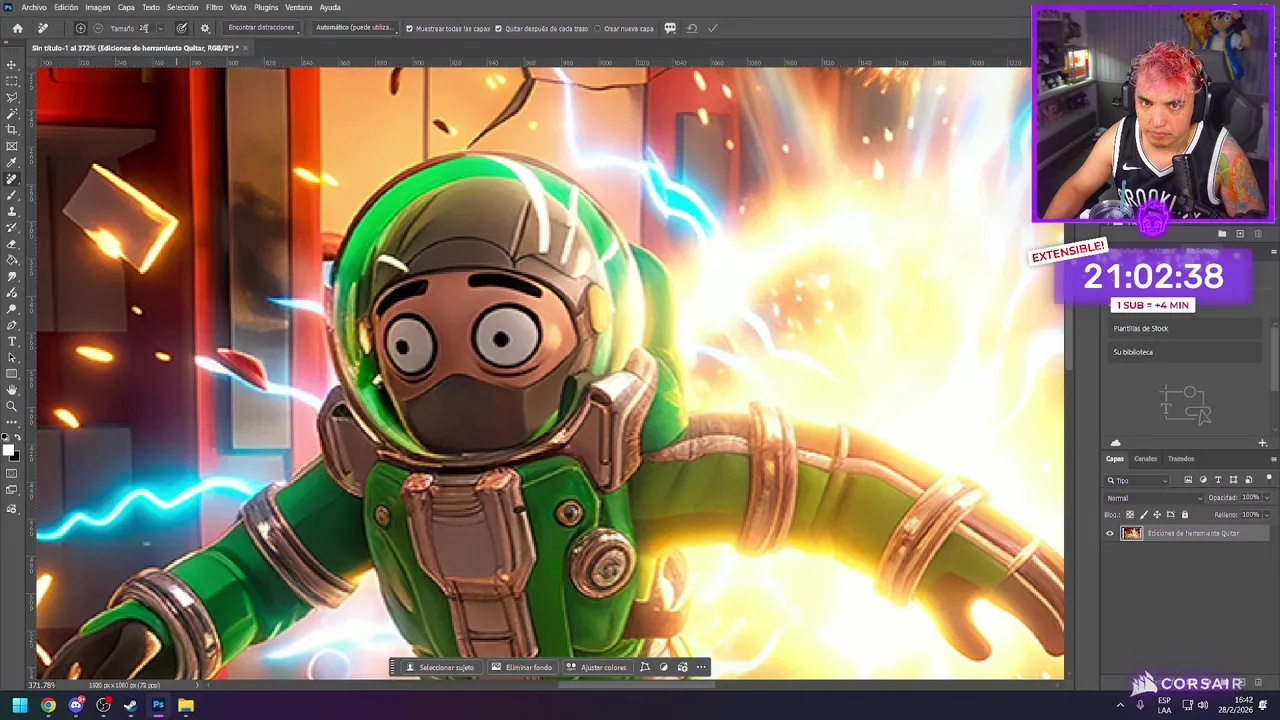Image resolution: width=1280 pixels, height=720 pixels.
Task: Select the Eraser tool
Action: 12,244
